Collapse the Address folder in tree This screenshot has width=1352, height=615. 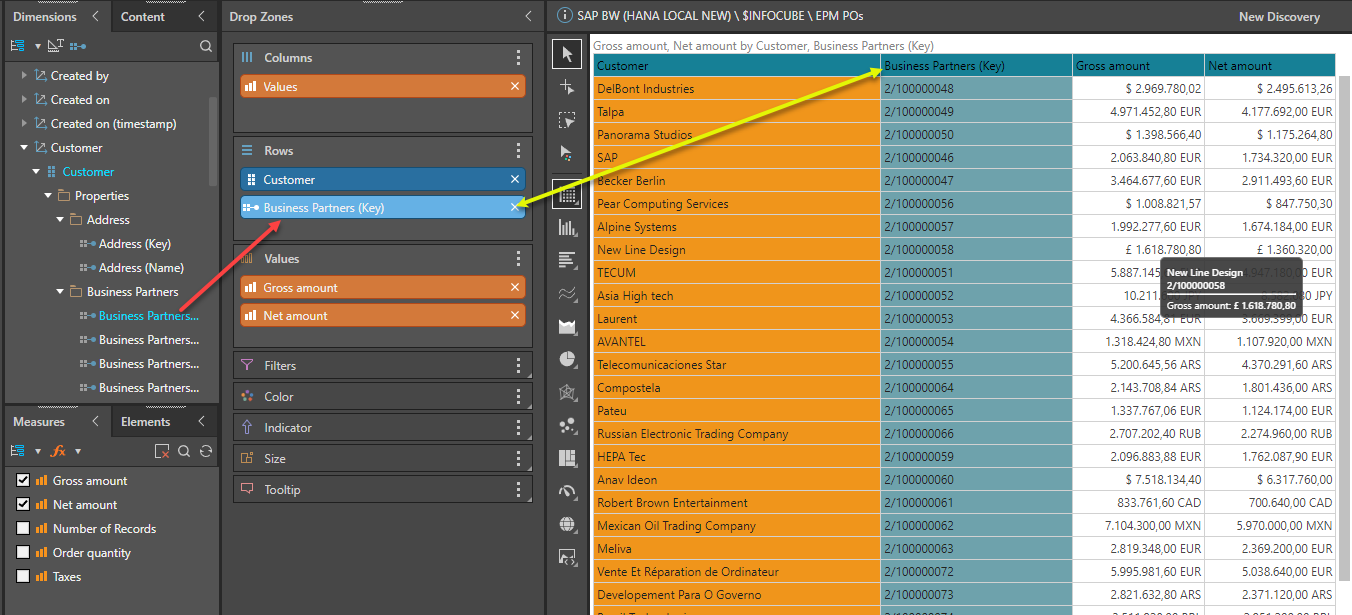(x=60, y=220)
